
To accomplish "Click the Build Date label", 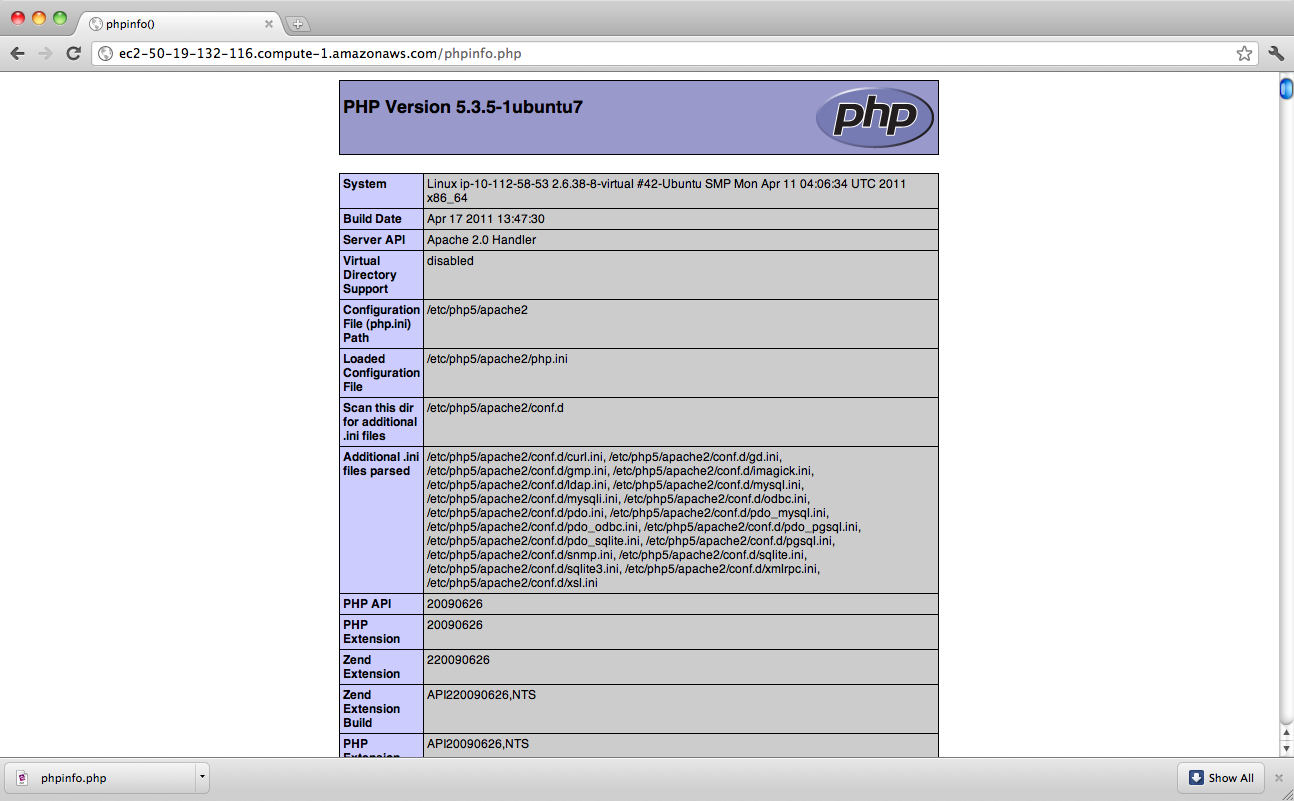I will tap(372, 219).
